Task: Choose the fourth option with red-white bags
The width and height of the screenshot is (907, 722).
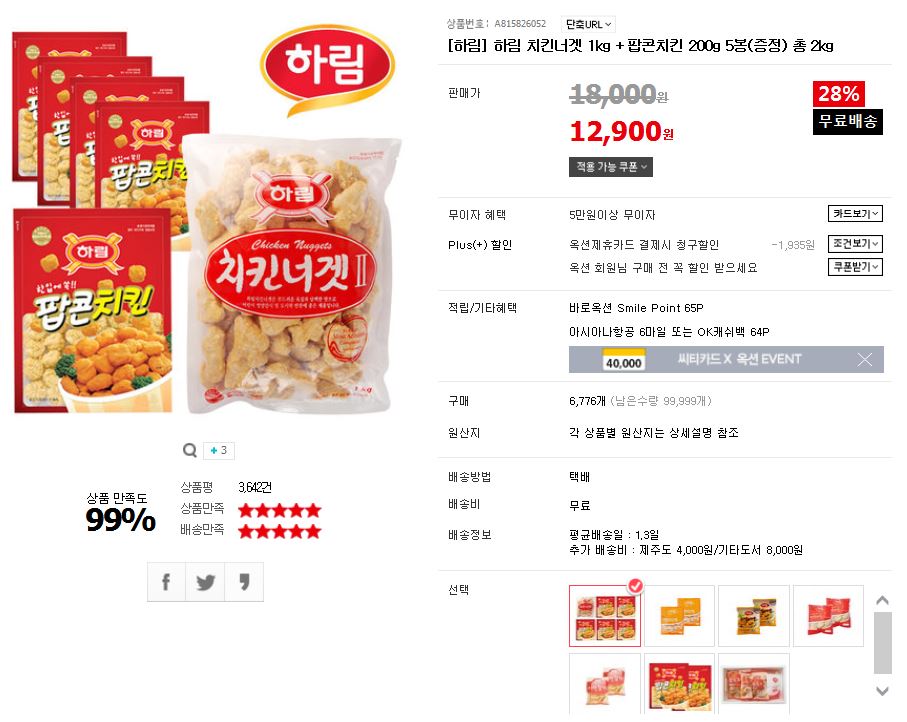Action: point(828,616)
